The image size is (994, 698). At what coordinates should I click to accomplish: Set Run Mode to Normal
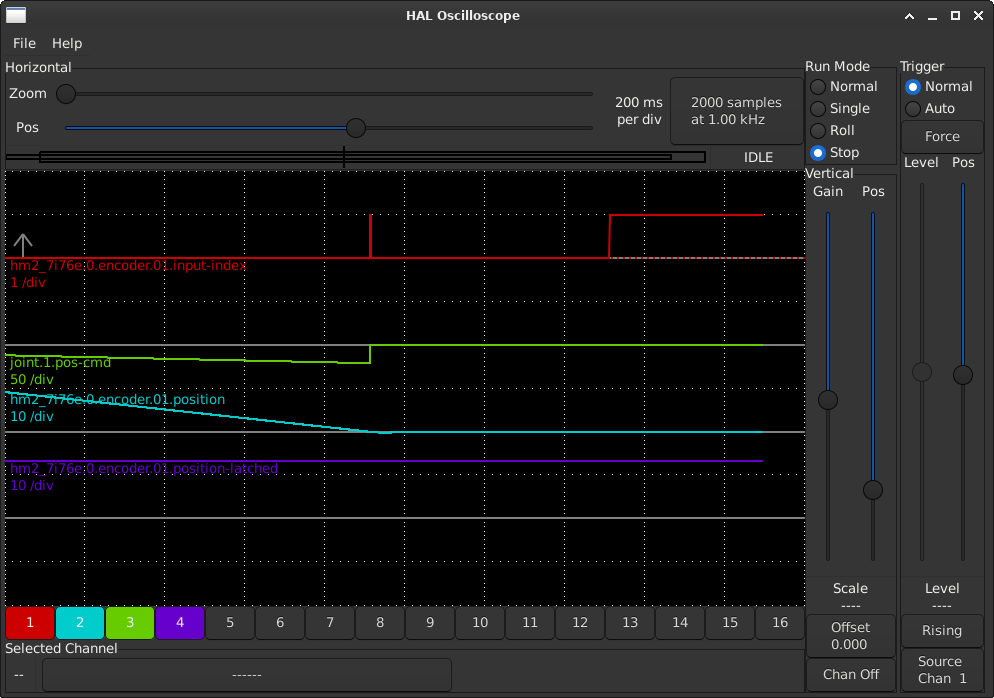tap(818, 87)
